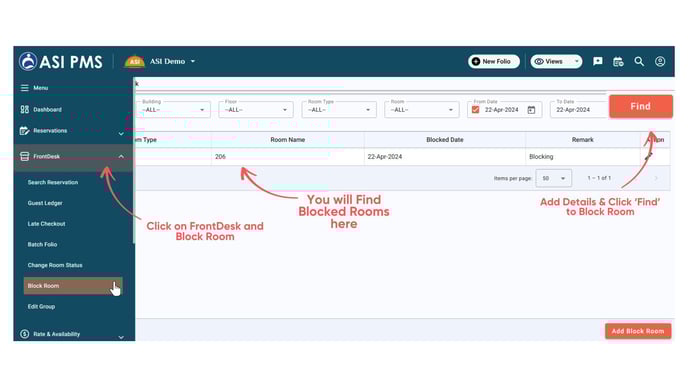
Task: Click the edit pencil for room 206
Action: pyautogui.click(x=649, y=156)
